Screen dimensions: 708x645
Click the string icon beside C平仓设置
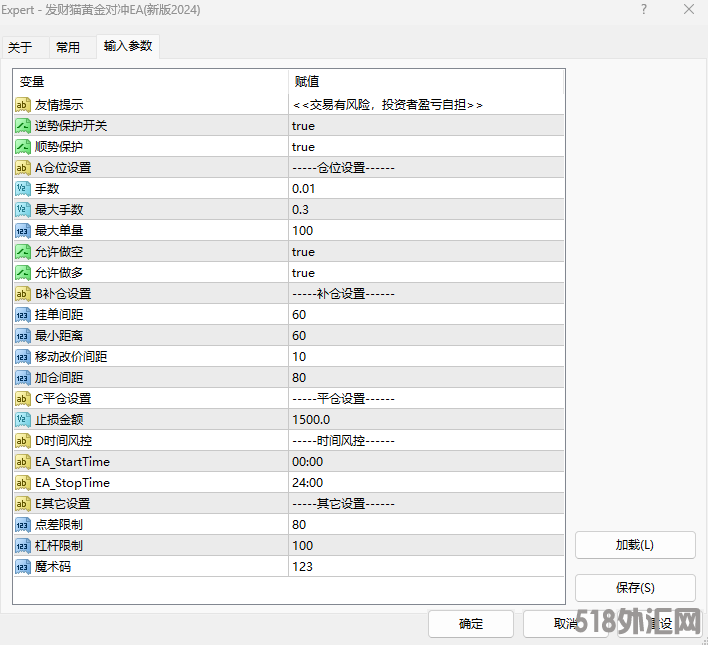click(23, 399)
